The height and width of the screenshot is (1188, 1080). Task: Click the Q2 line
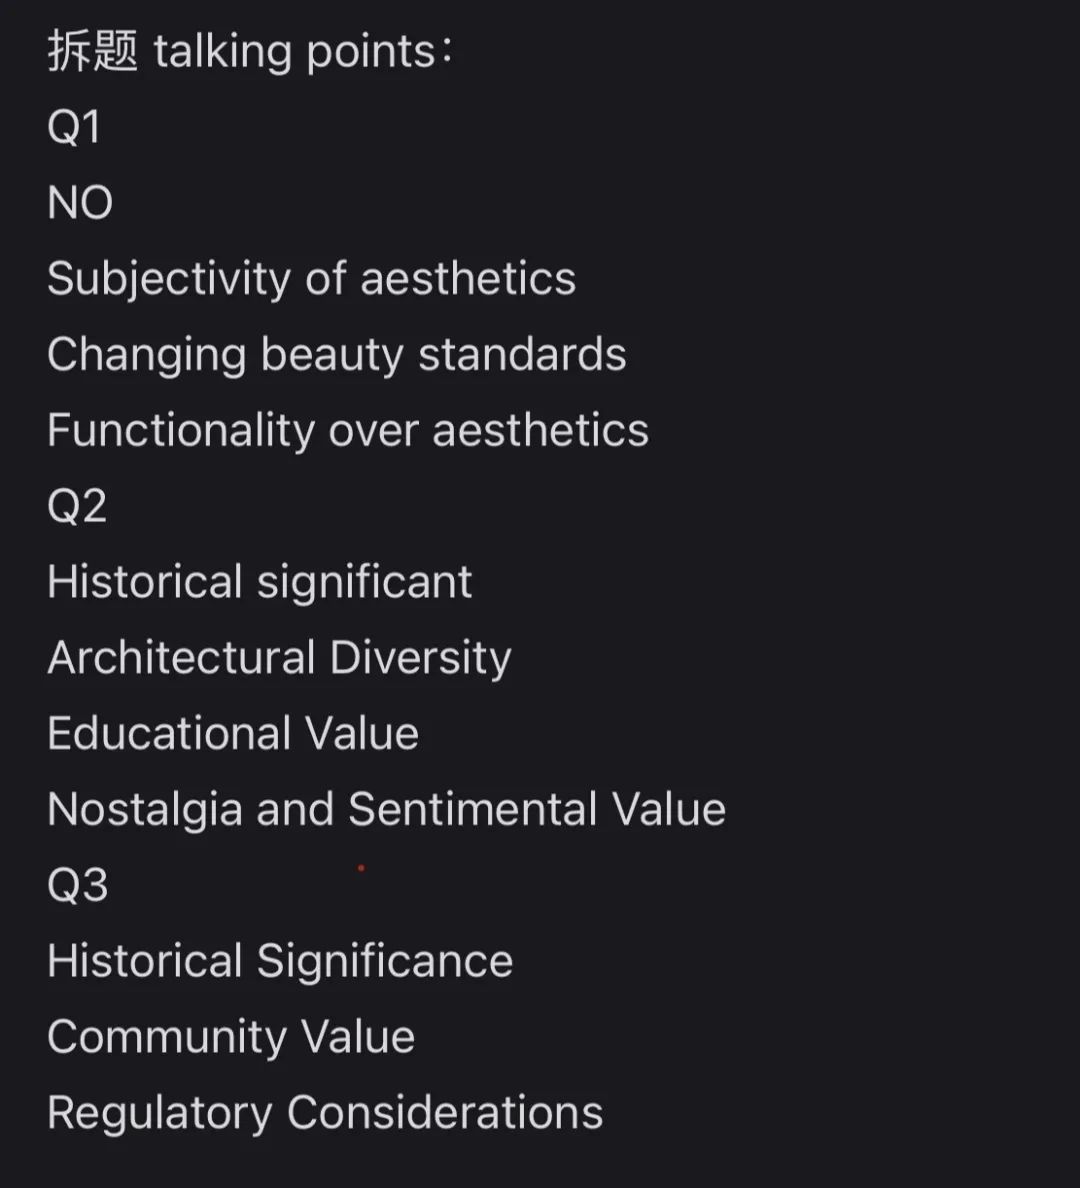[x=77, y=505]
